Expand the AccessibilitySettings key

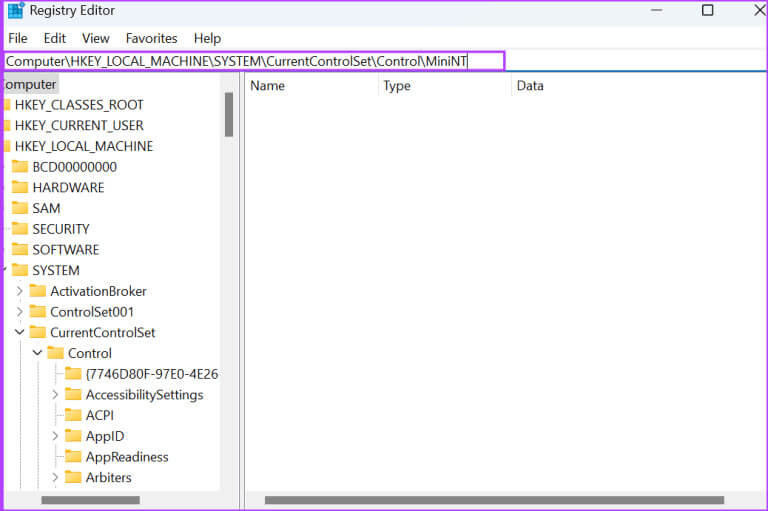click(55, 394)
